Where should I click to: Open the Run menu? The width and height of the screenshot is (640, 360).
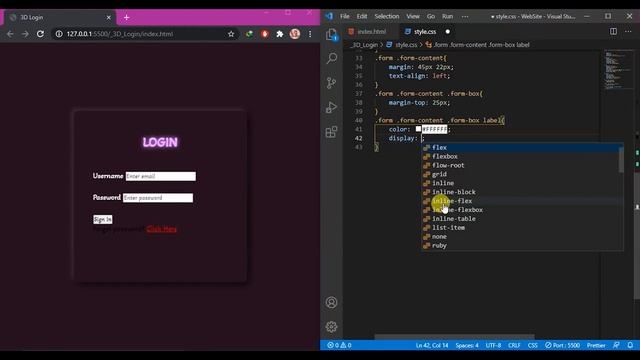(447, 16)
